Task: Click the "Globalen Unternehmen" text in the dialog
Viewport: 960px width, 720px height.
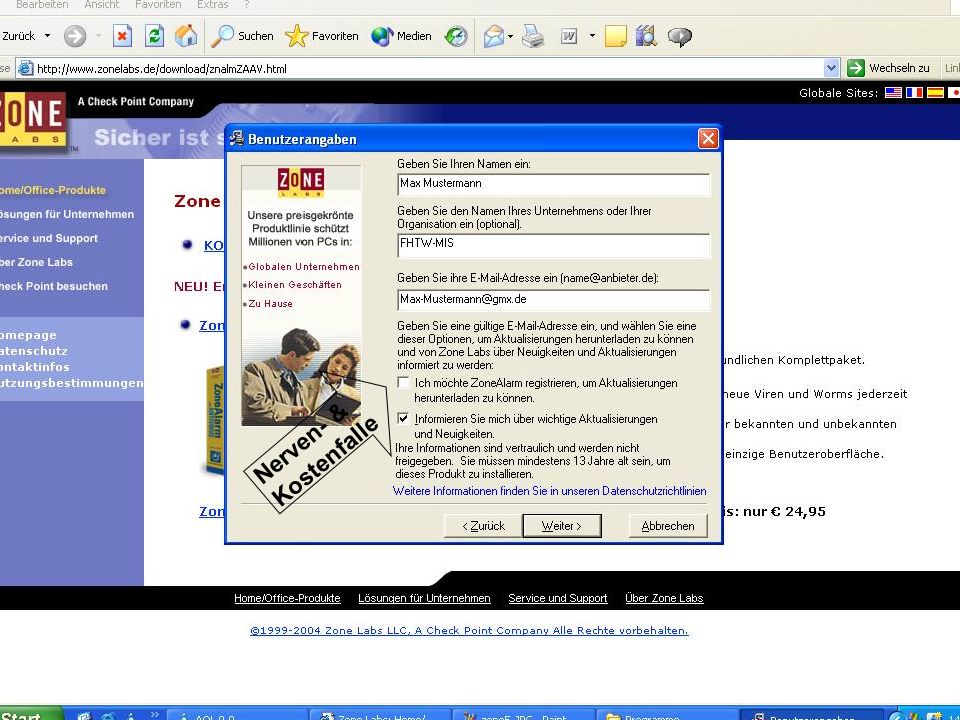Action: 304,266
